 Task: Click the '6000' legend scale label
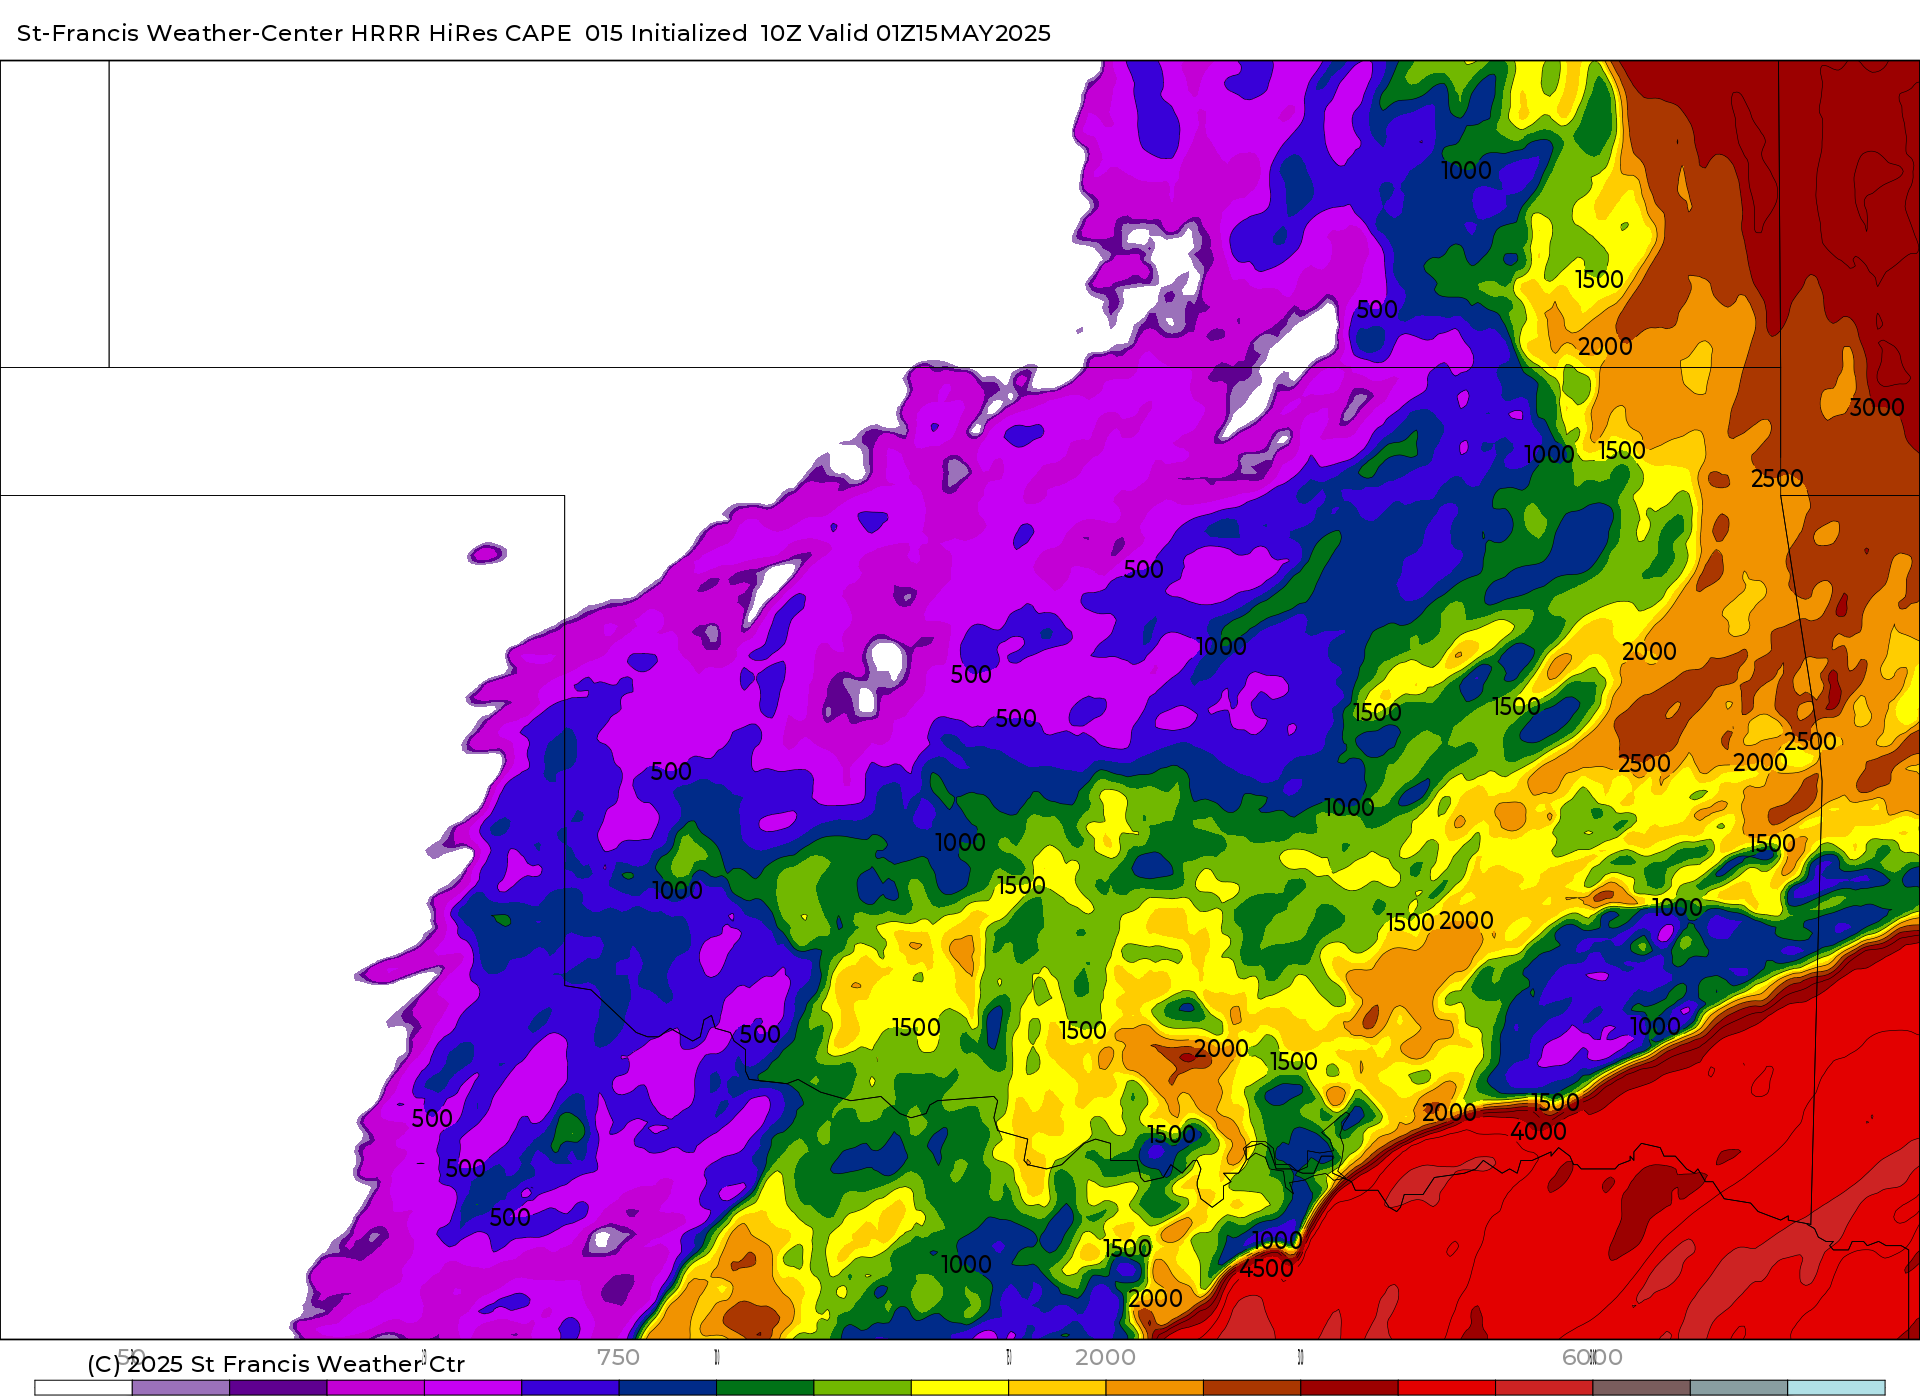coord(1592,1357)
